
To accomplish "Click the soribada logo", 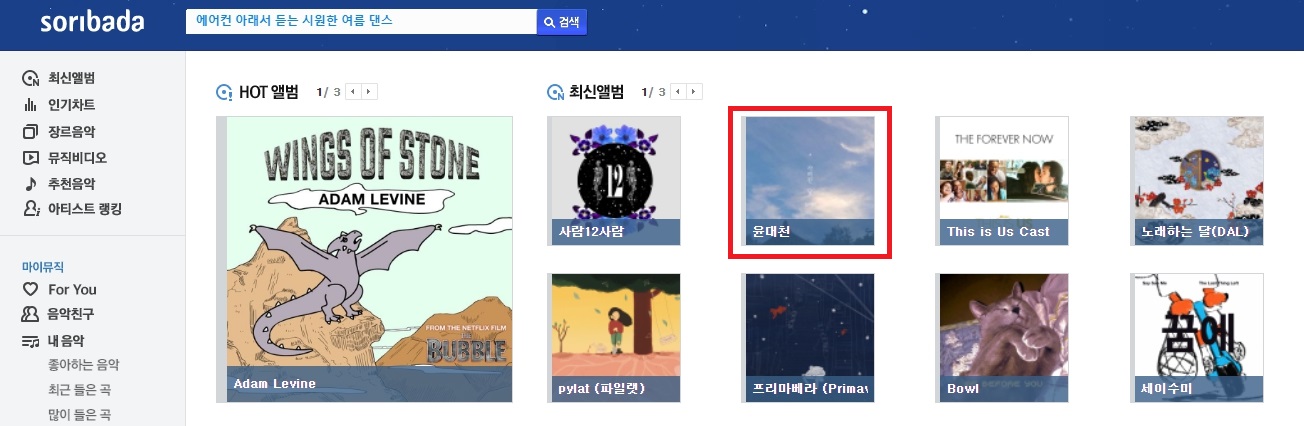I will [92, 22].
